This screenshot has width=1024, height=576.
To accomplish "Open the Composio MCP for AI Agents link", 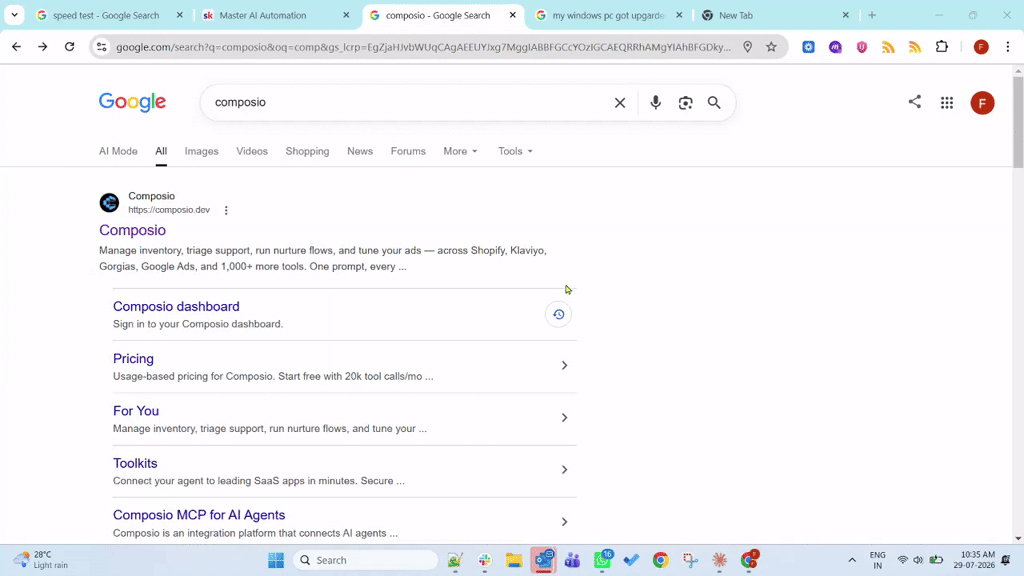I will coord(199,515).
